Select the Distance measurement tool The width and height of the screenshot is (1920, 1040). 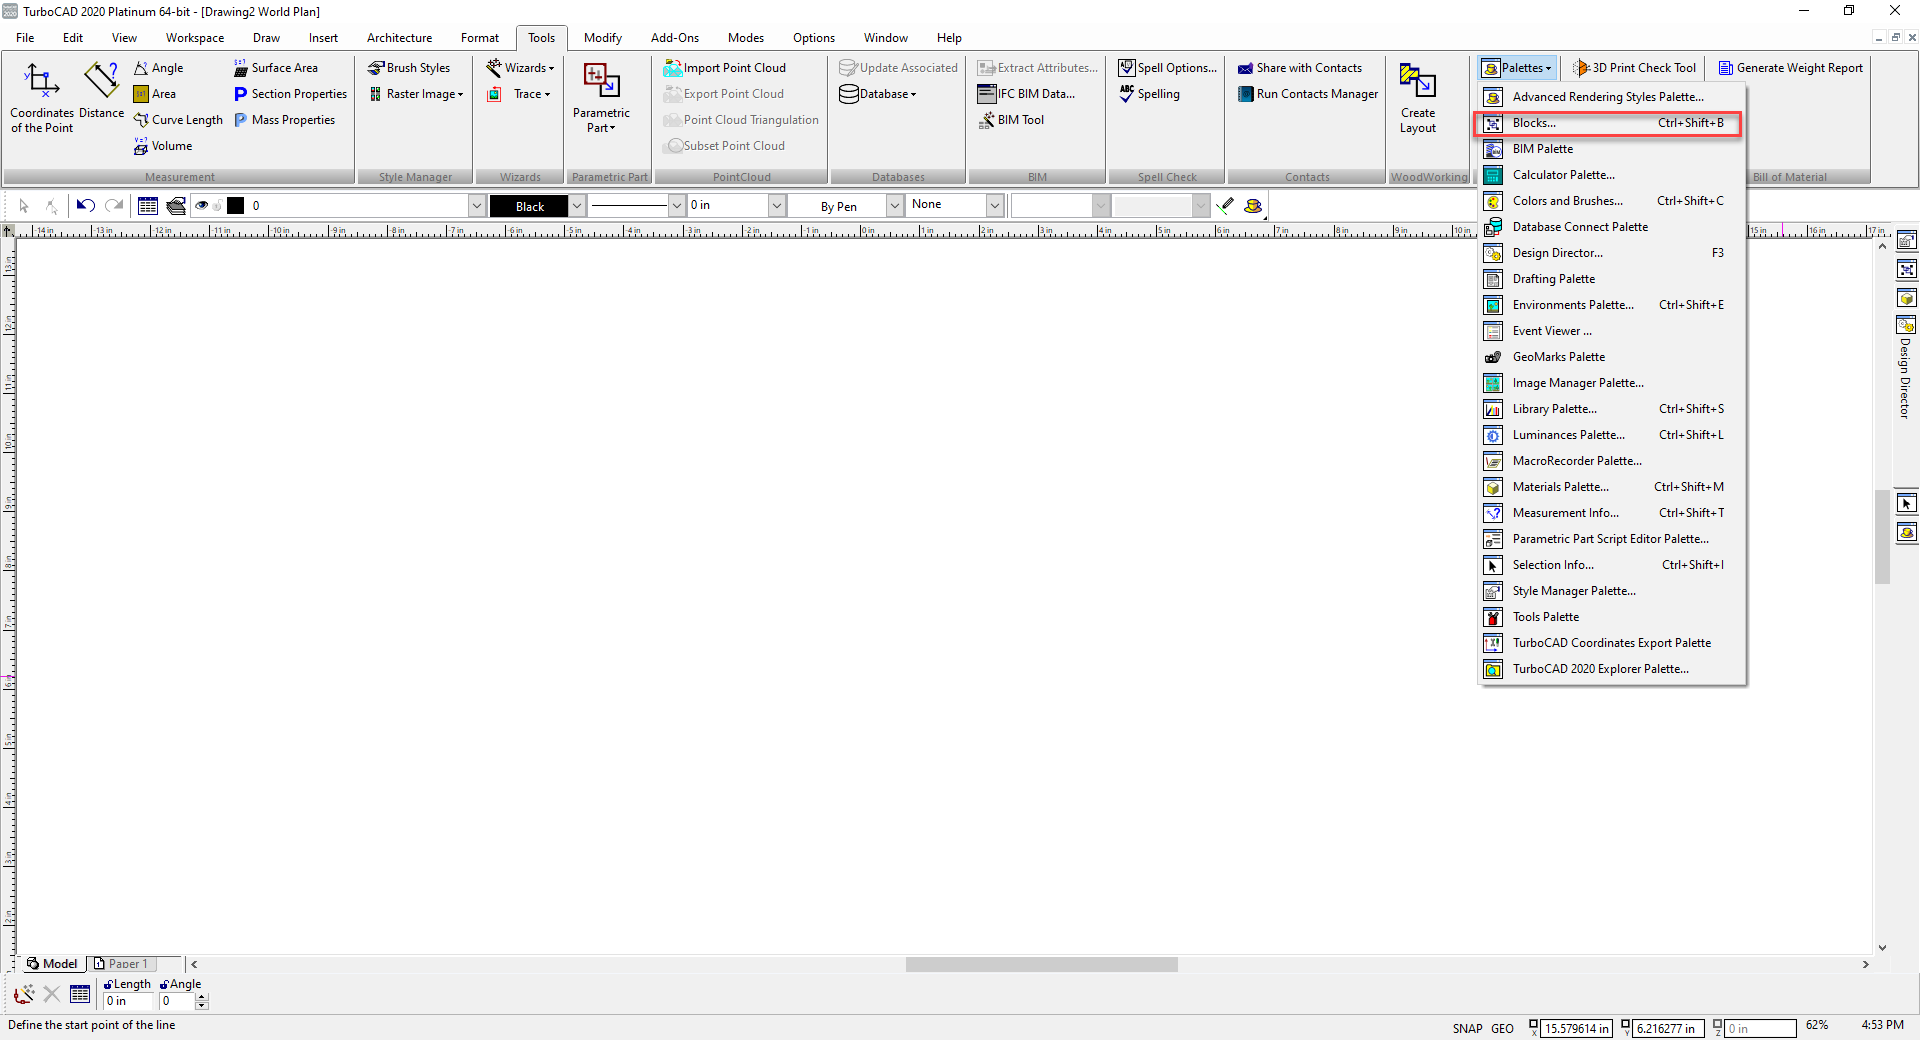tap(101, 92)
